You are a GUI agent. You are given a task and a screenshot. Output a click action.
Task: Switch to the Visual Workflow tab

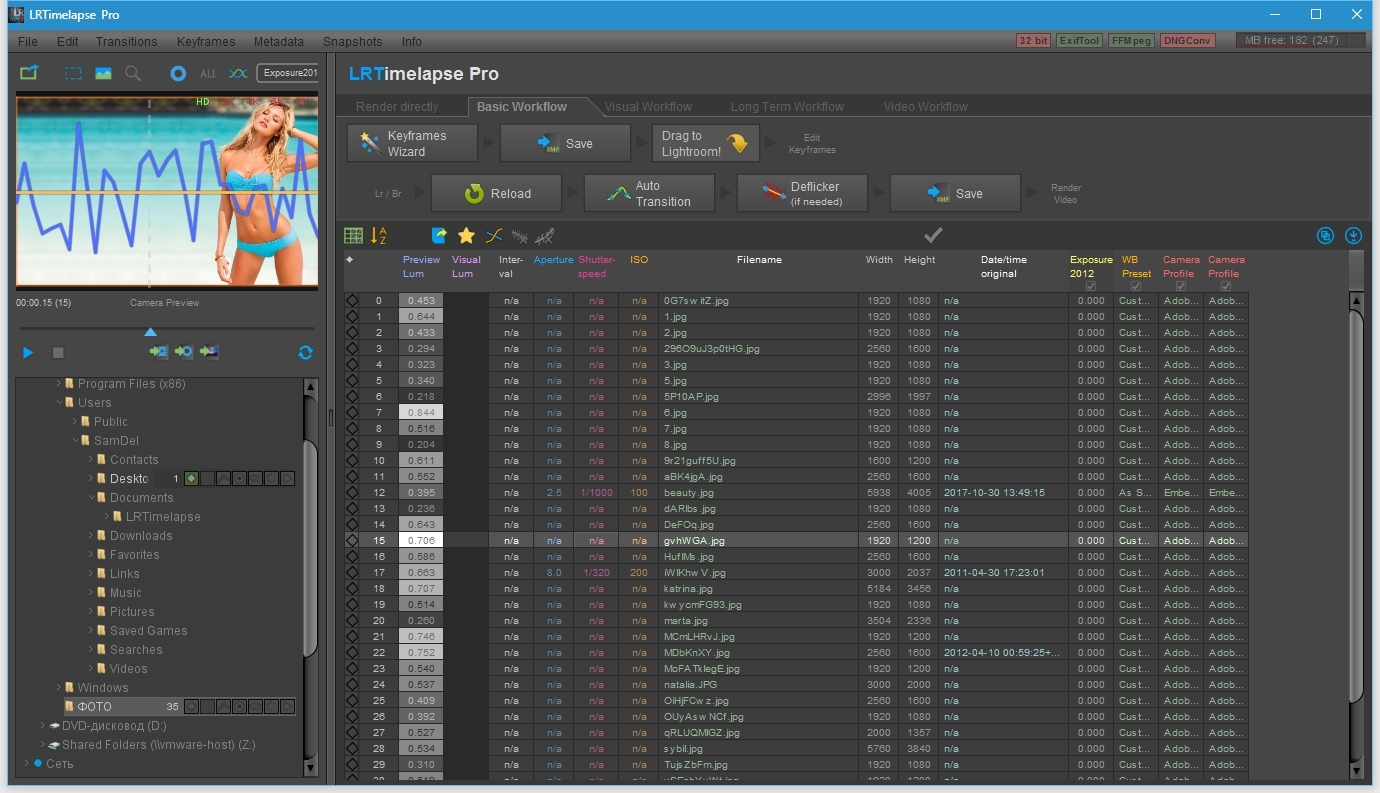[648, 107]
